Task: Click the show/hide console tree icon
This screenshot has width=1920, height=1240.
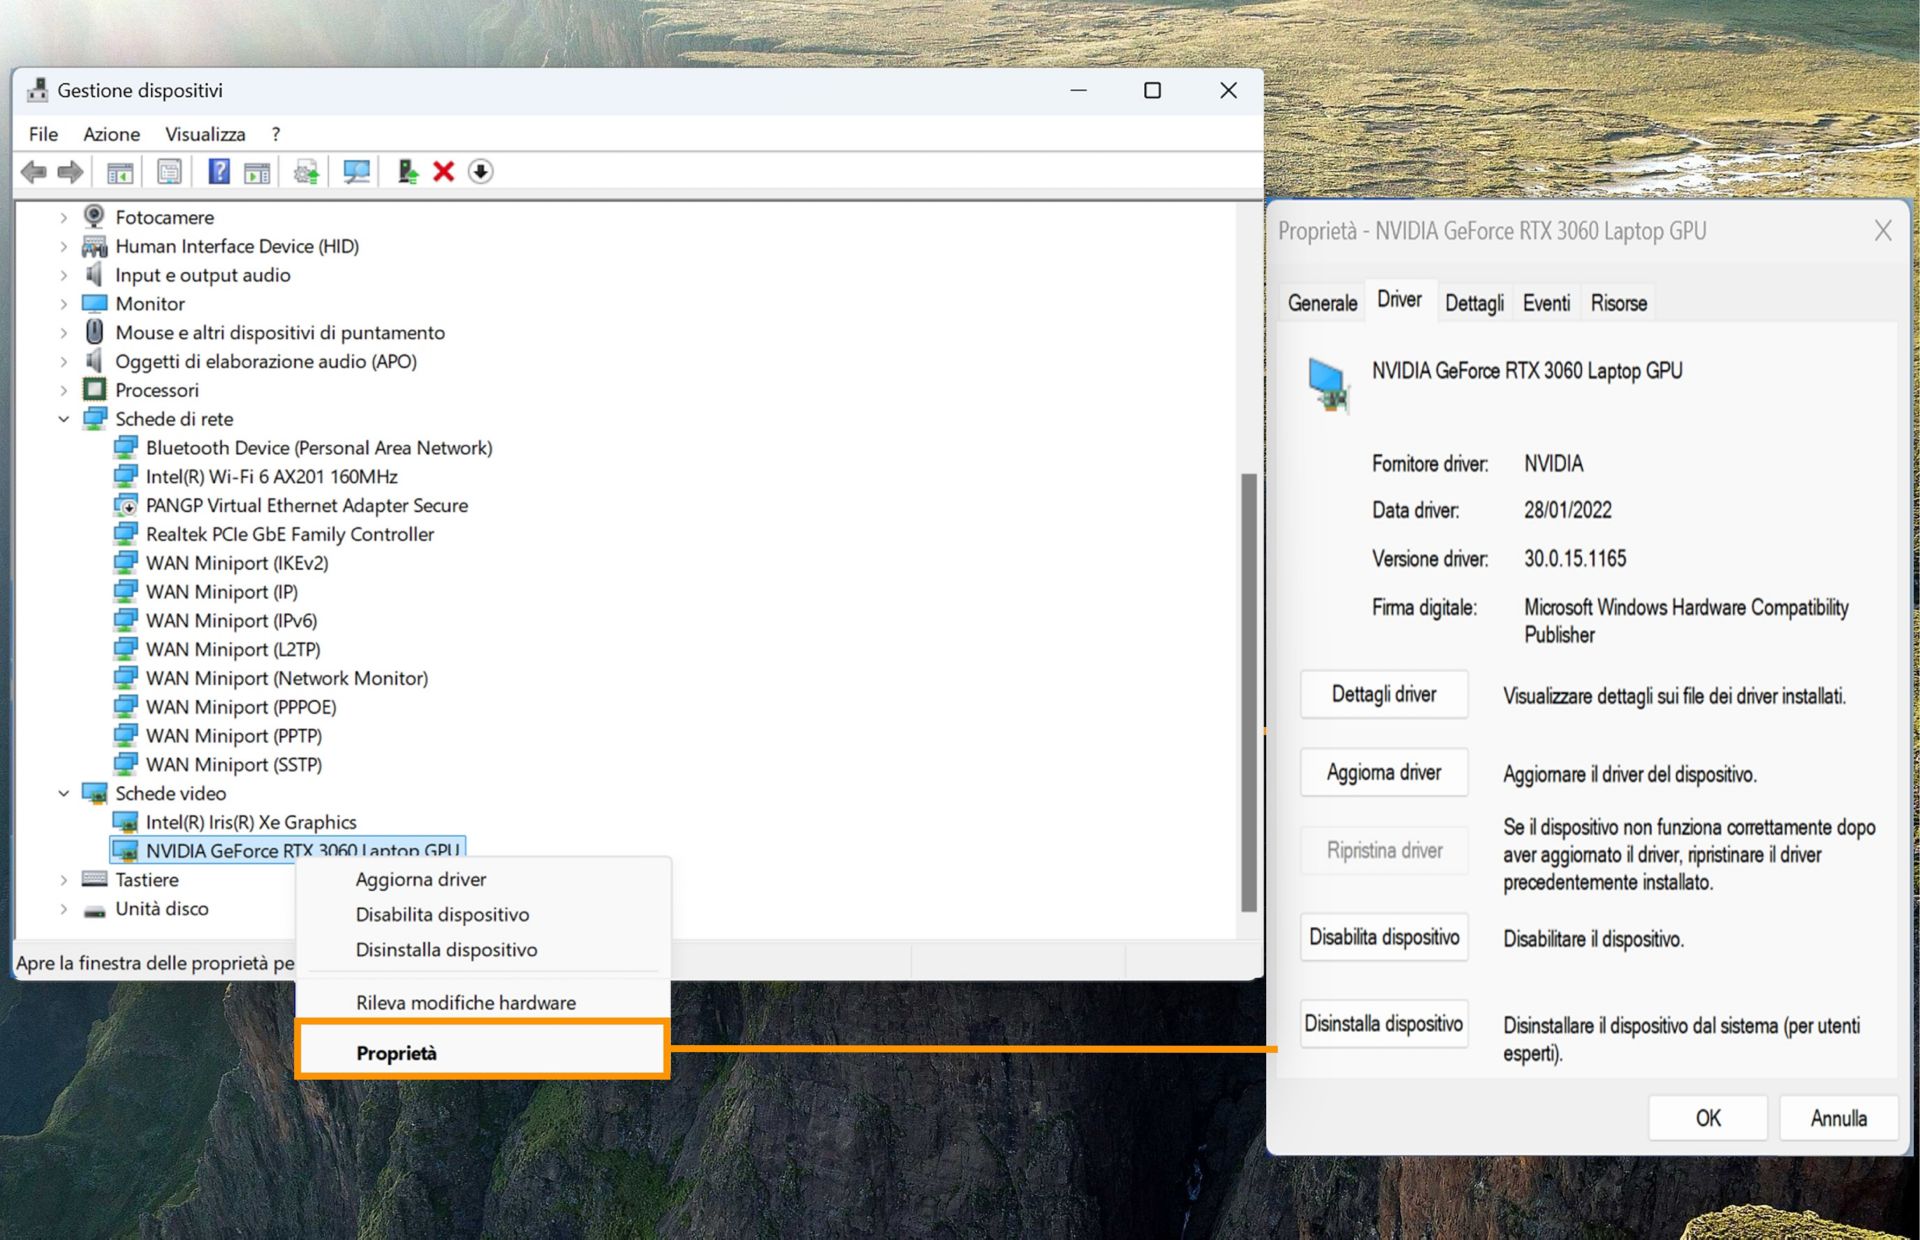Action: coord(120,172)
